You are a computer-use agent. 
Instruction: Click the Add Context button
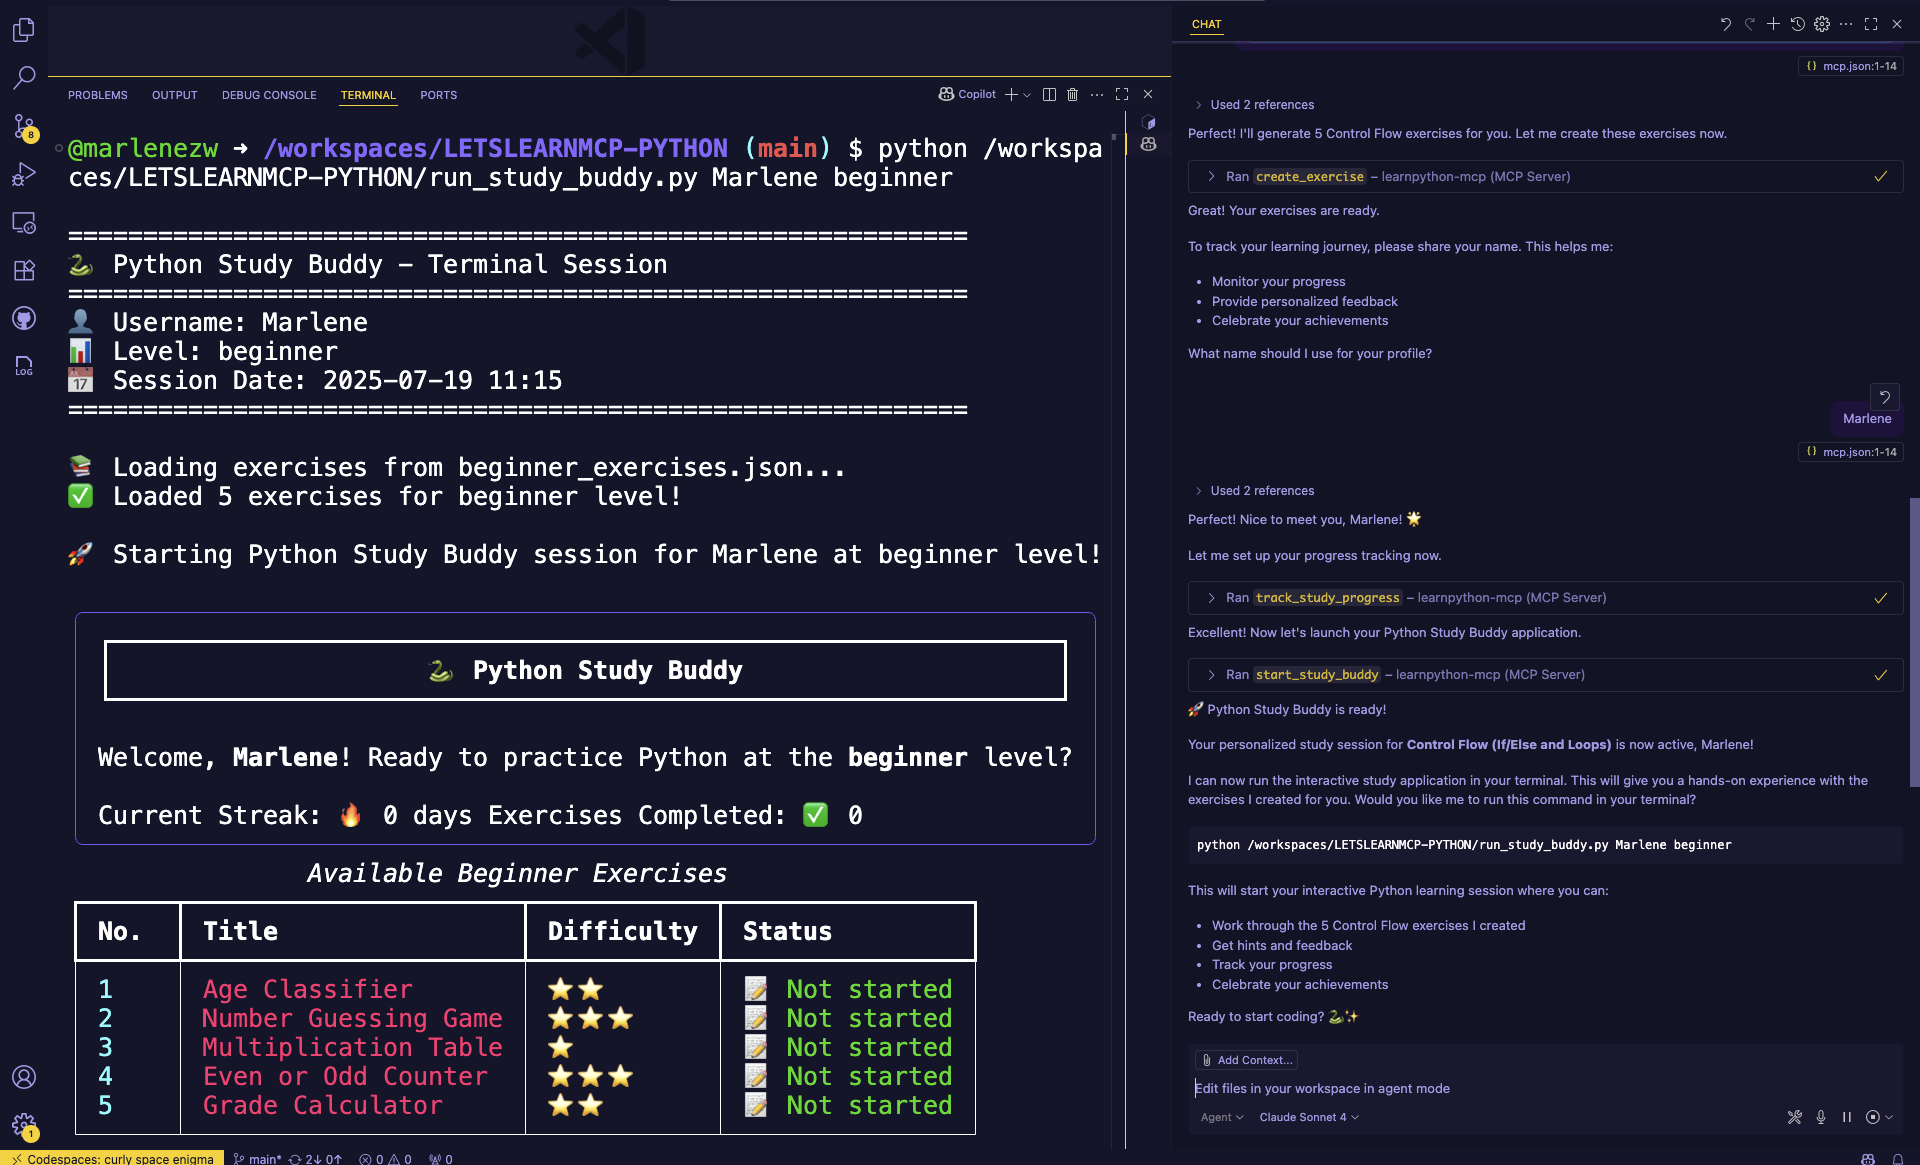point(1247,1060)
